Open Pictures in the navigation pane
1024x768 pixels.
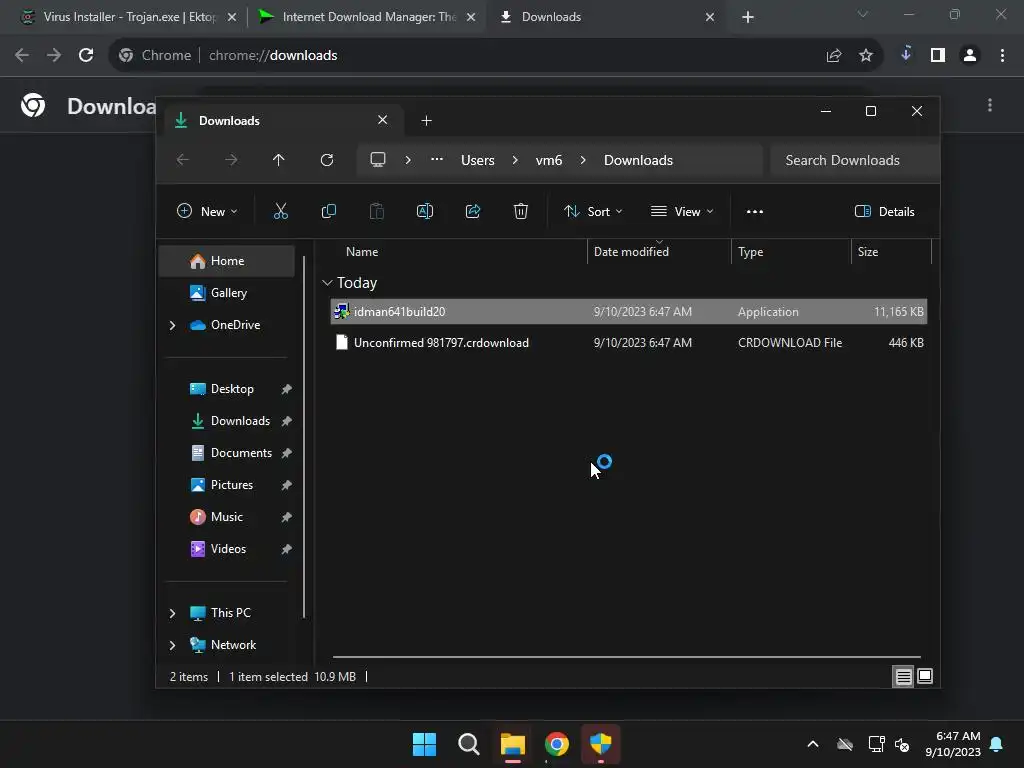pos(227,485)
